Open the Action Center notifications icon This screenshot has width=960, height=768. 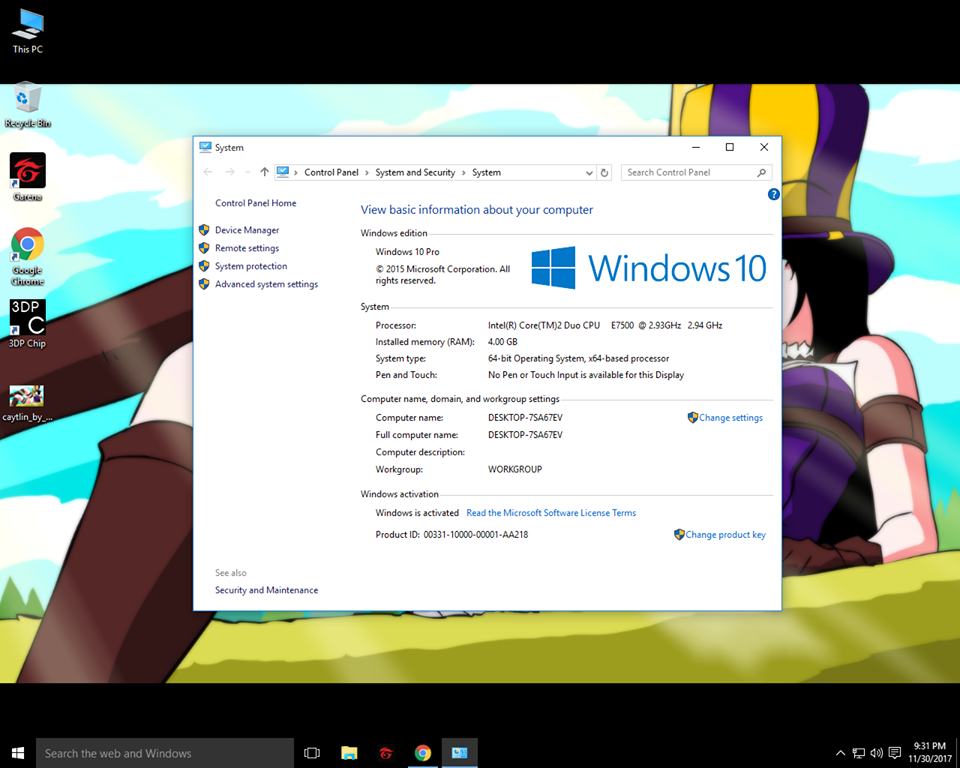tap(894, 753)
